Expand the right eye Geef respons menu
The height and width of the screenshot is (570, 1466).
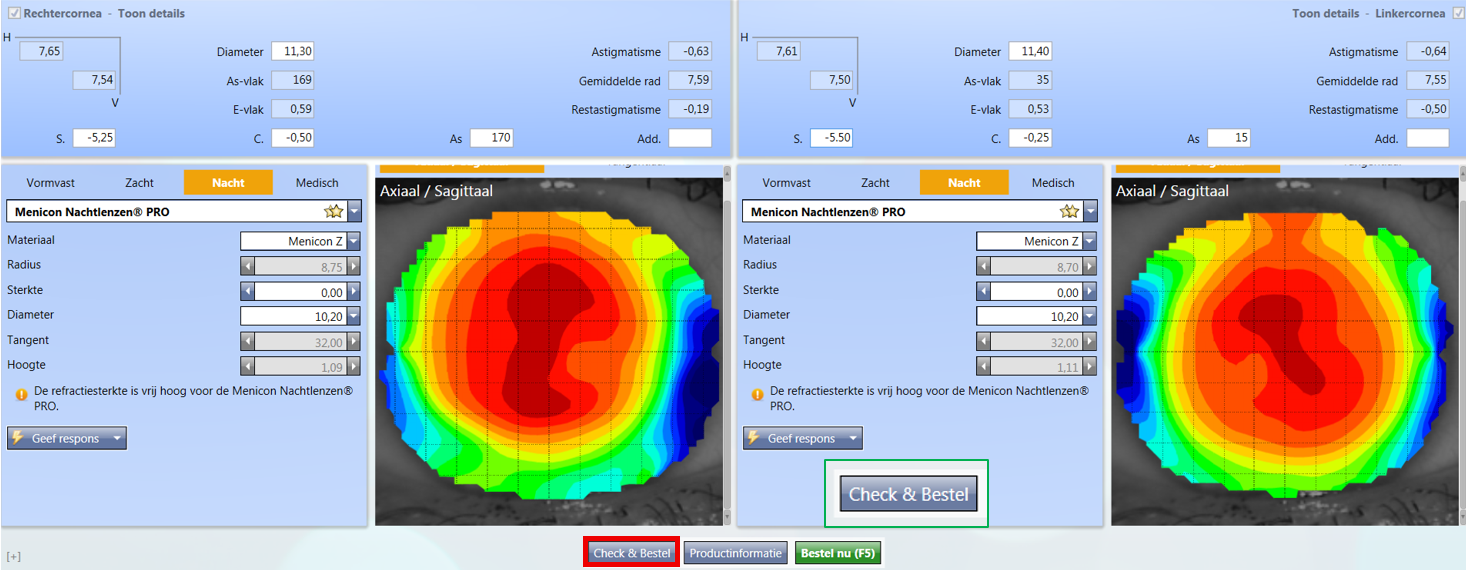click(x=118, y=438)
